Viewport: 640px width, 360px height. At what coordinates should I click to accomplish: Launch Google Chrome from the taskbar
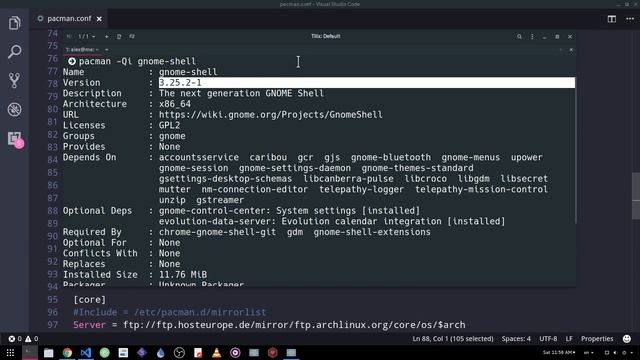tap(67, 353)
